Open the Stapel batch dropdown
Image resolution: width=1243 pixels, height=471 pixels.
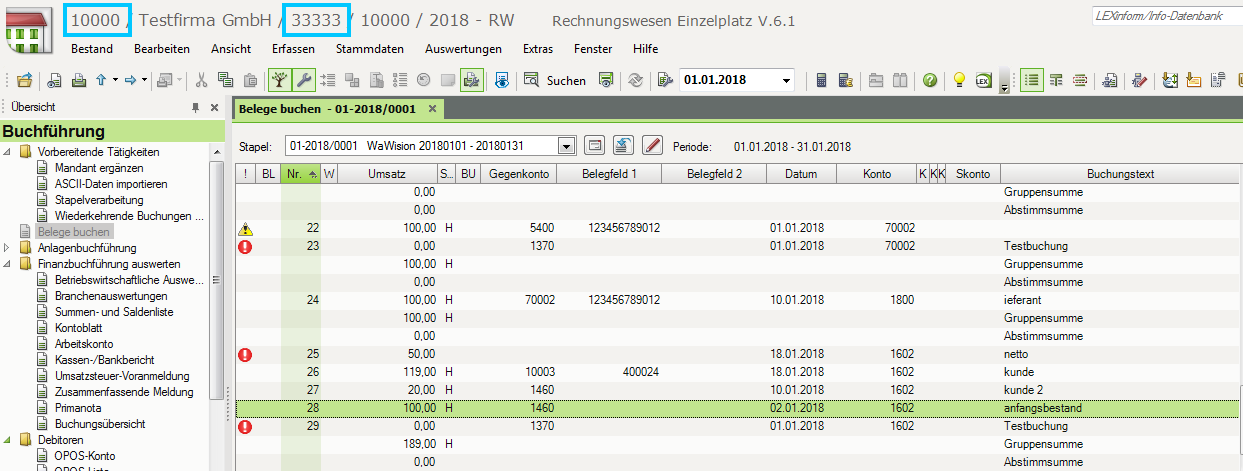point(566,146)
